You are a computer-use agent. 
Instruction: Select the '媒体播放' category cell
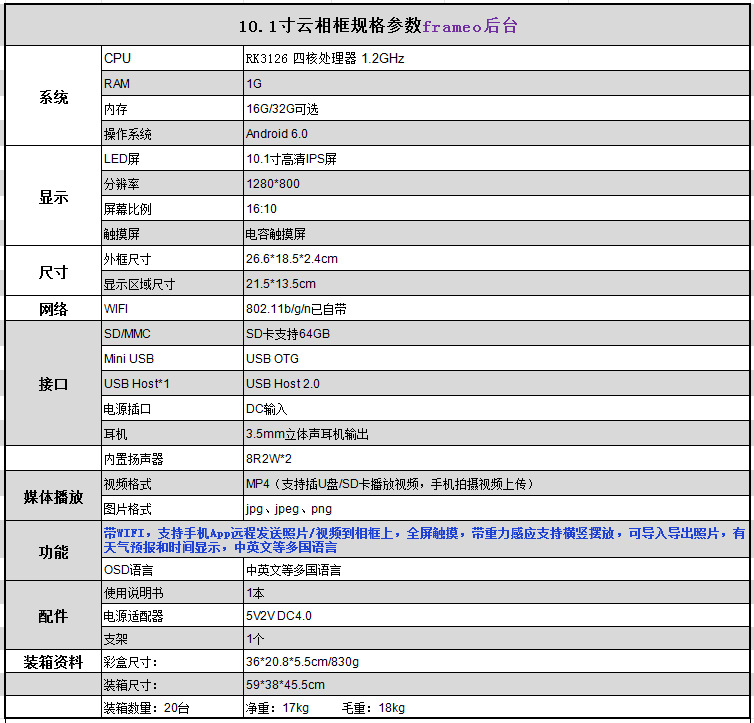tap(53, 496)
